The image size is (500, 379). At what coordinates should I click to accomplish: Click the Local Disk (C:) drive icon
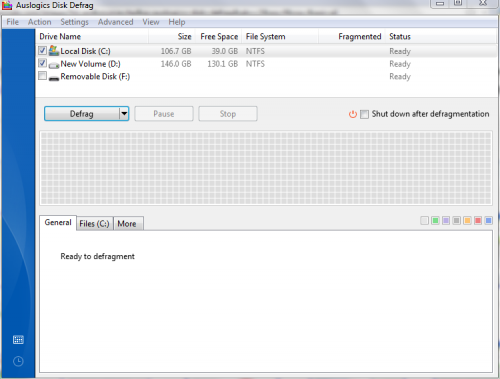click(x=54, y=51)
